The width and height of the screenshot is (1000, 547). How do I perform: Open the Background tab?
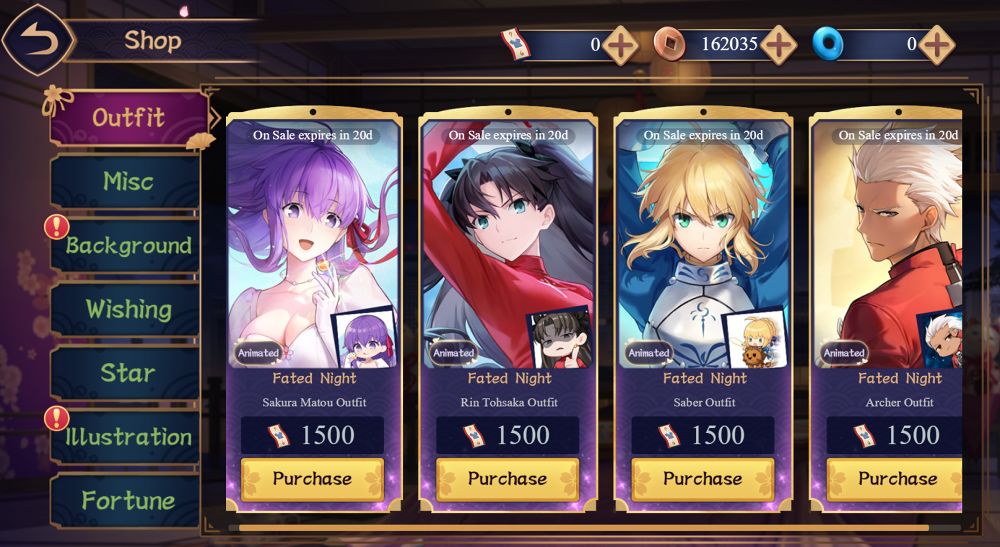click(x=126, y=245)
